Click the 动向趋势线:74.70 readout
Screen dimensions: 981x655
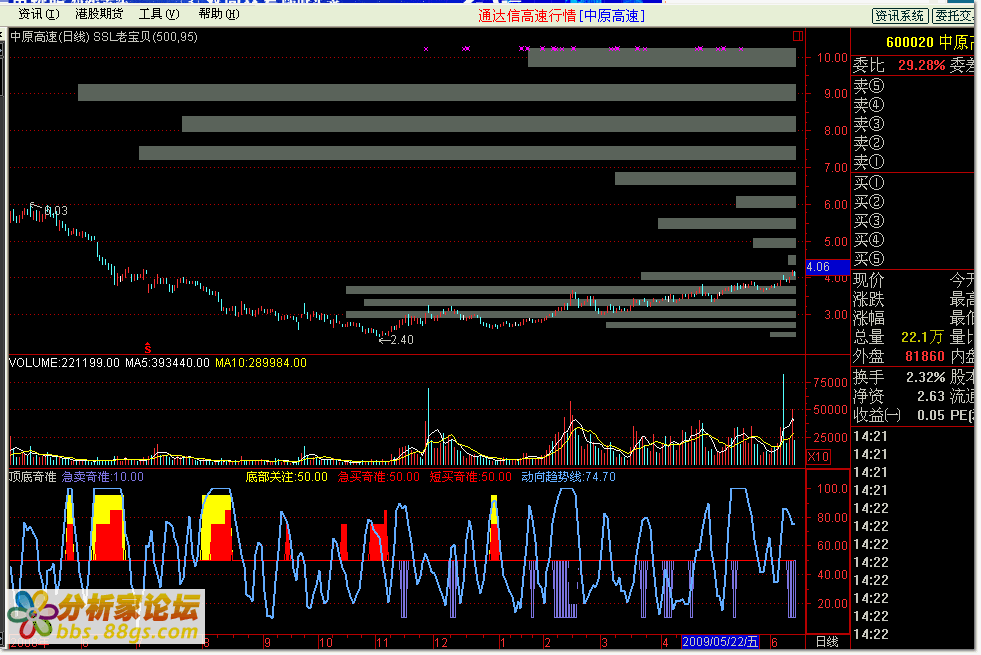tap(568, 477)
